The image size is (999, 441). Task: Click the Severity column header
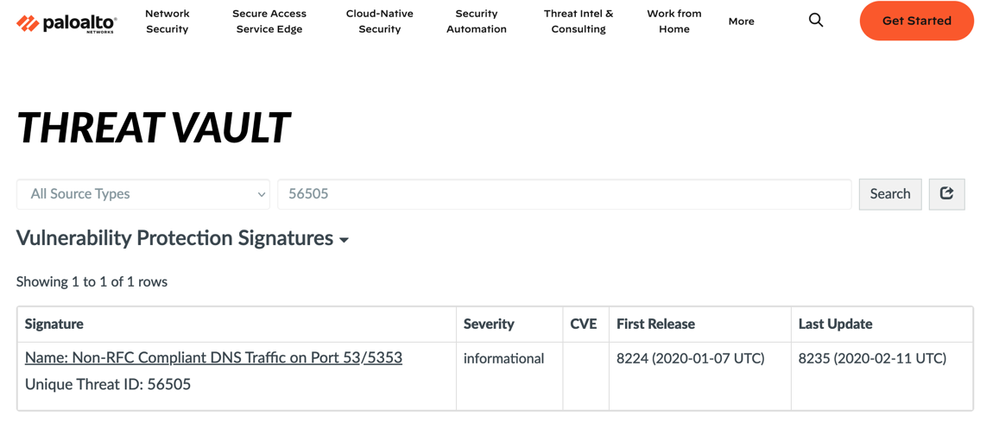tap(489, 324)
